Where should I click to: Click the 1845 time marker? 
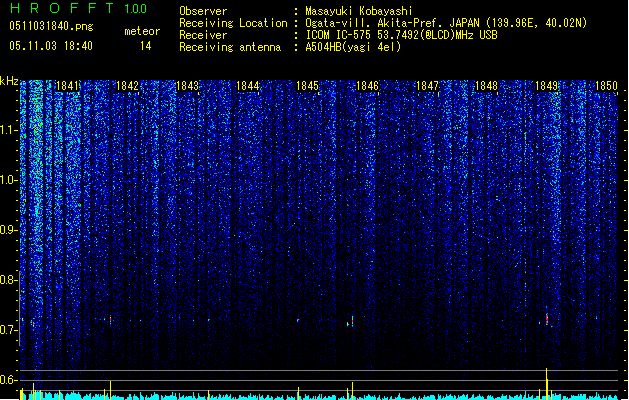307,86
